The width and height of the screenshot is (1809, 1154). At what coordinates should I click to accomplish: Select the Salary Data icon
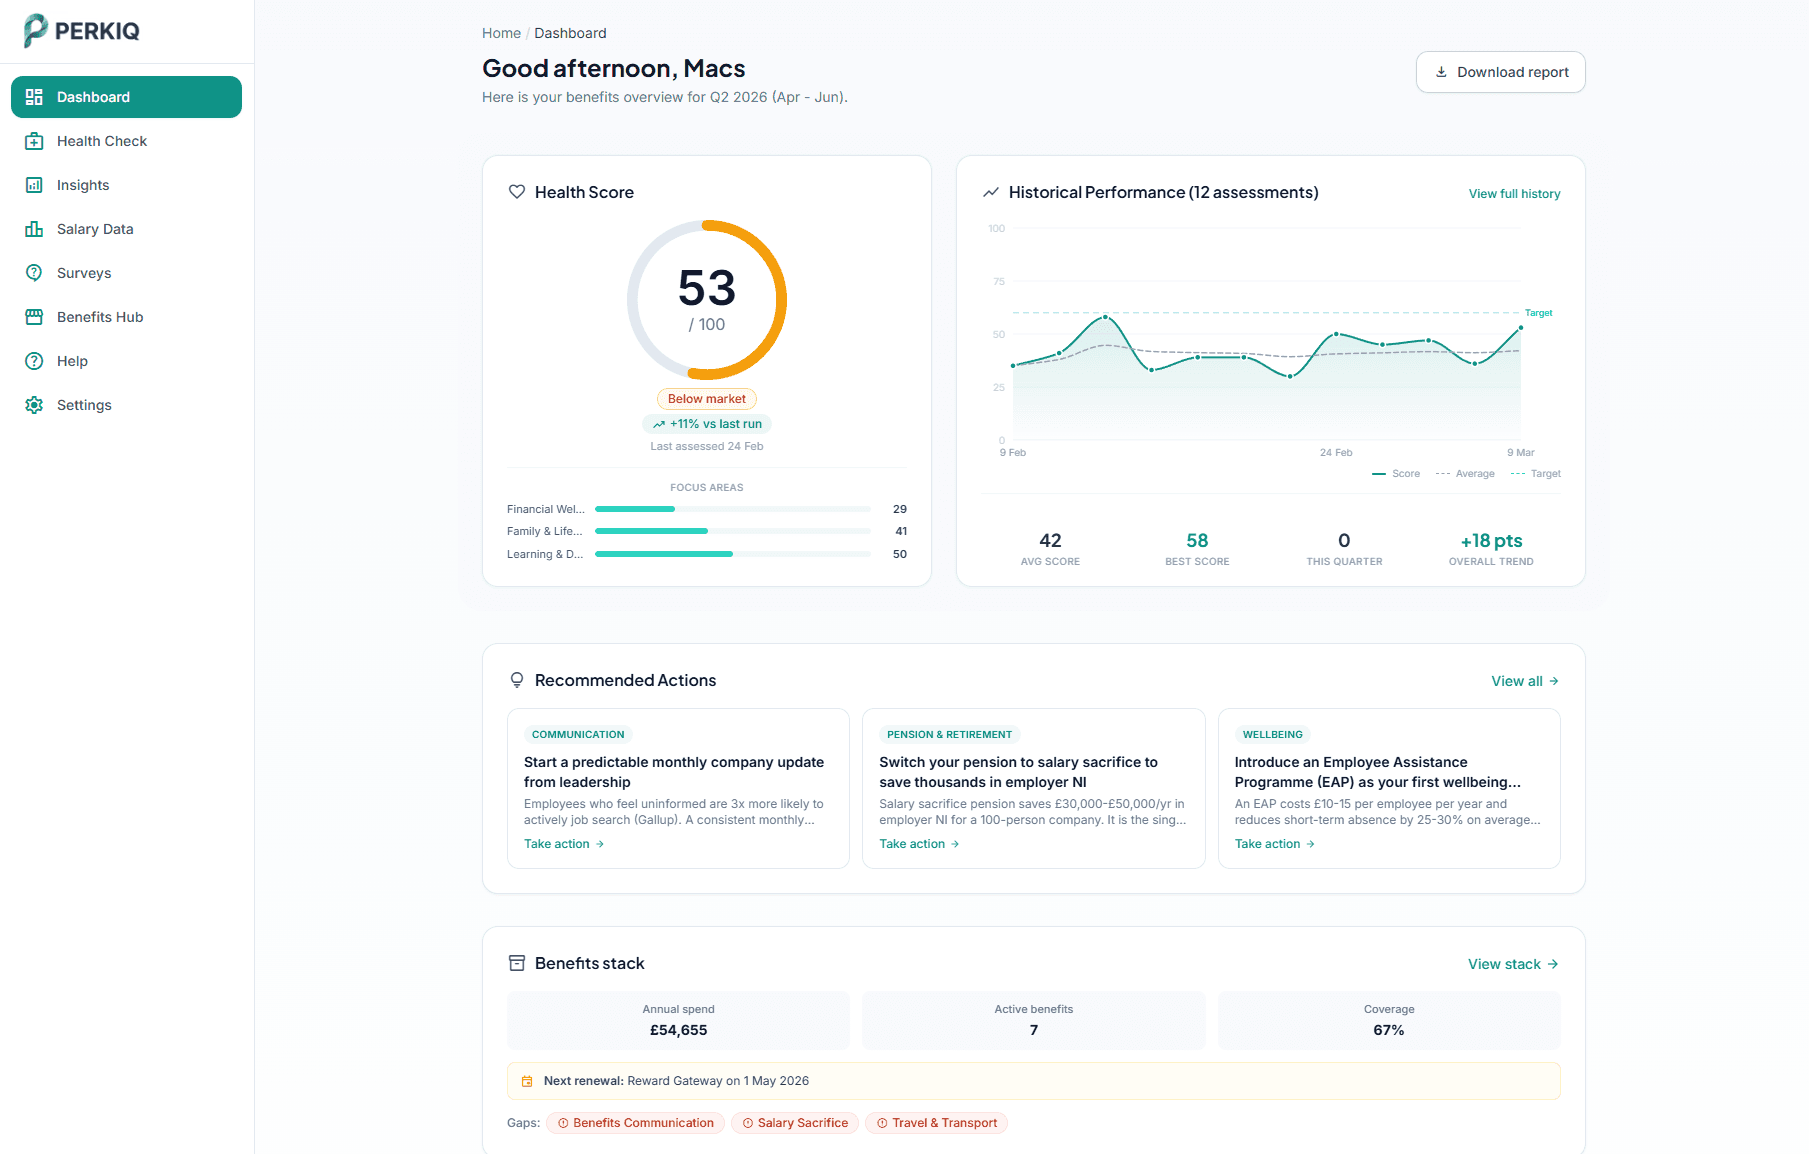pos(34,228)
